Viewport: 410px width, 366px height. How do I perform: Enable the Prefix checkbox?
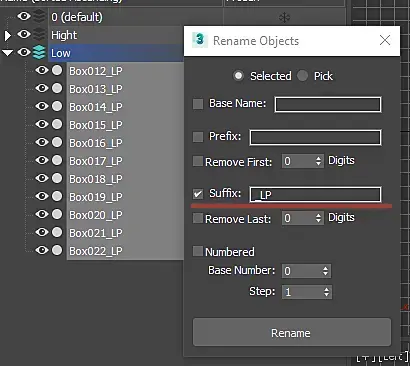198,137
